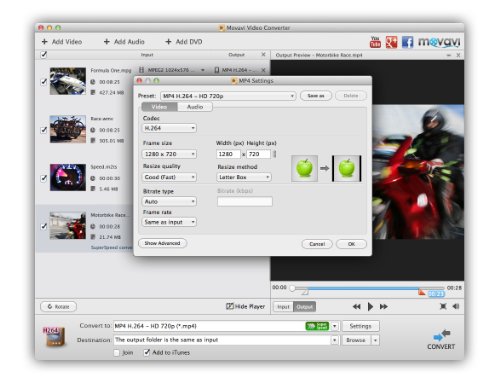Toggle fullscreen preview icon
500x383 pixels.
point(443,306)
